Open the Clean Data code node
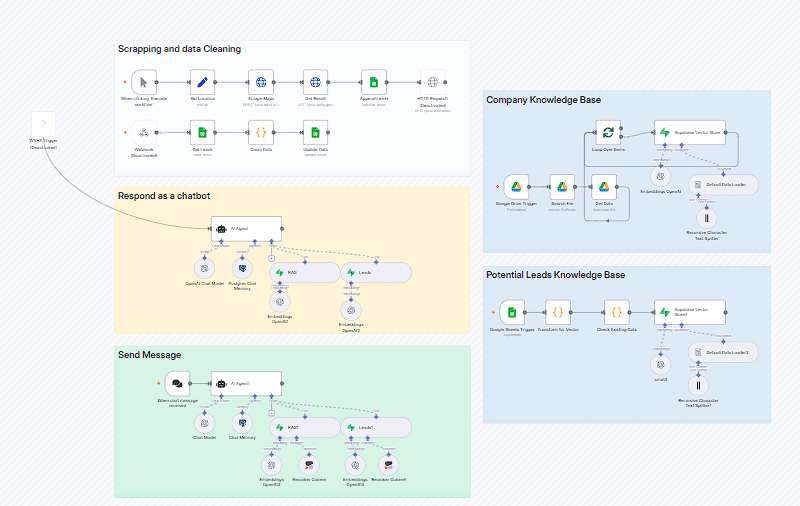The image size is (800, 506). (261, 132)
